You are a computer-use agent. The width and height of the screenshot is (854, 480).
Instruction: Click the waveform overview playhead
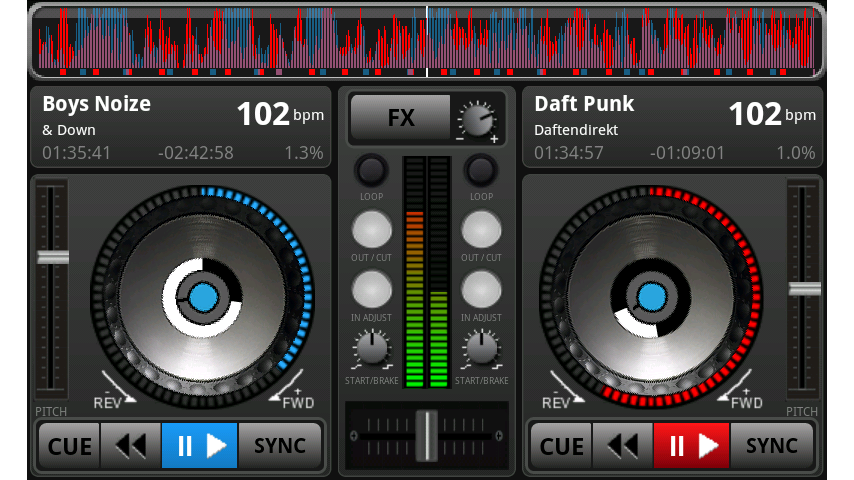(427, 41)
